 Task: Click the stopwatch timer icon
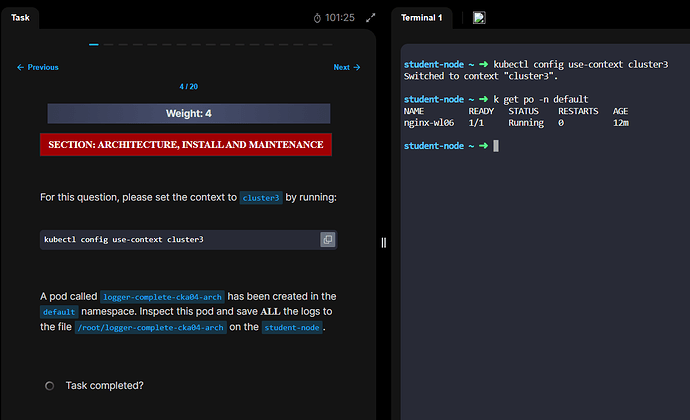pyautogui.click(x=318, y=18)
